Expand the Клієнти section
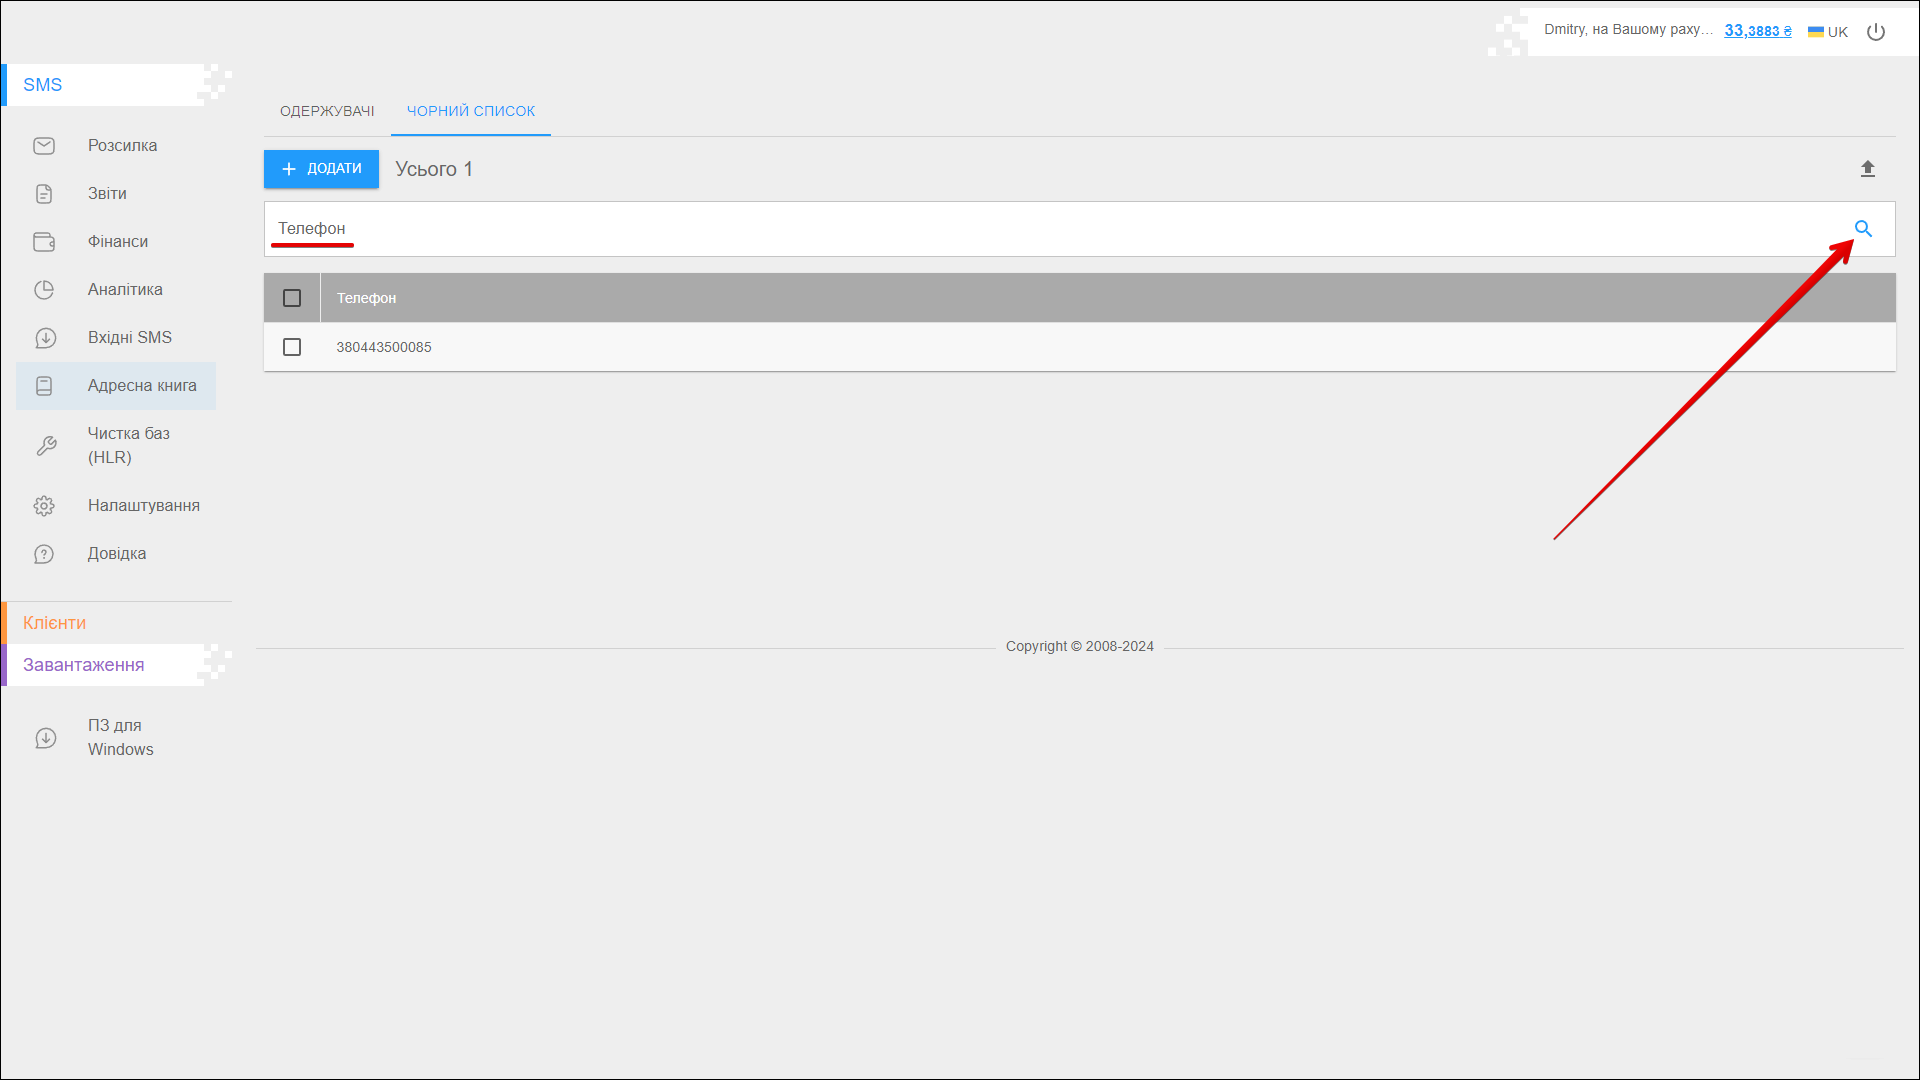 [55, 623]
